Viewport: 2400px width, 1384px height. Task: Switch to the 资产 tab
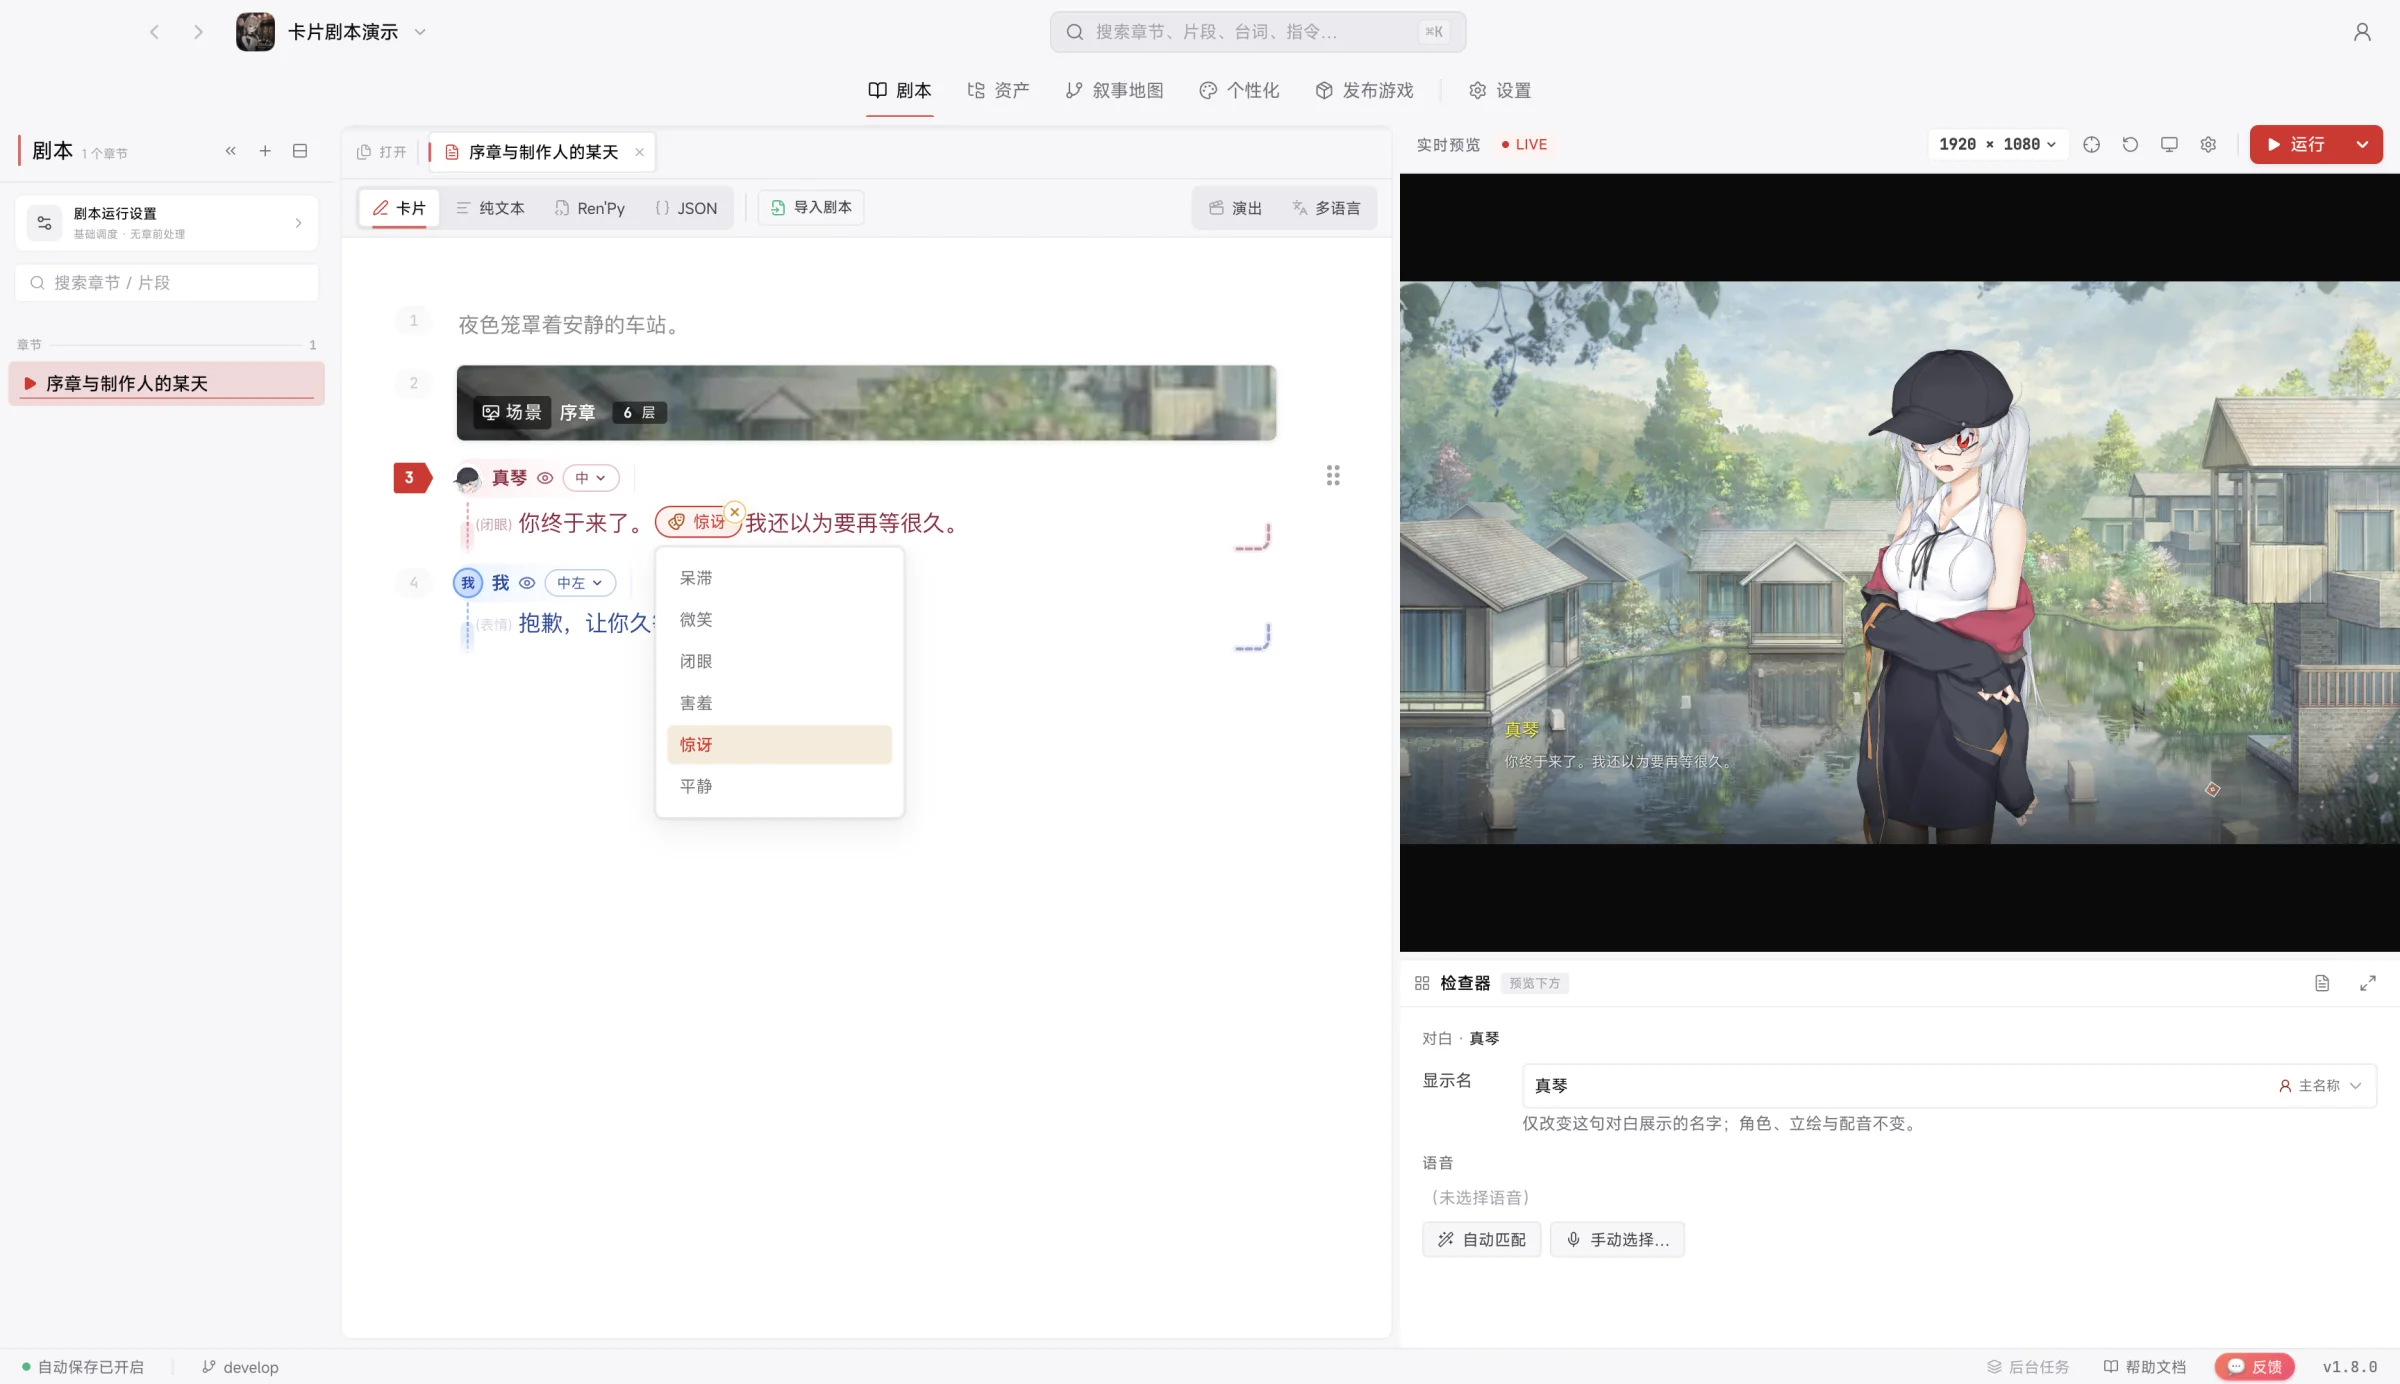(x=998, y=91)
